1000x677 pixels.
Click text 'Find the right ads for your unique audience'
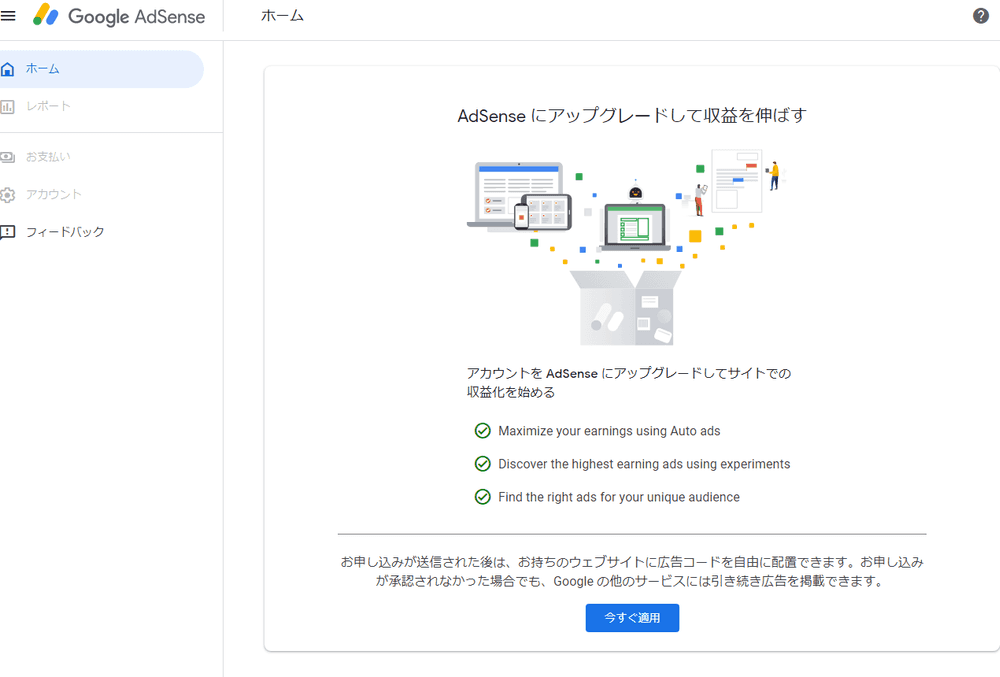pos(619,497)
